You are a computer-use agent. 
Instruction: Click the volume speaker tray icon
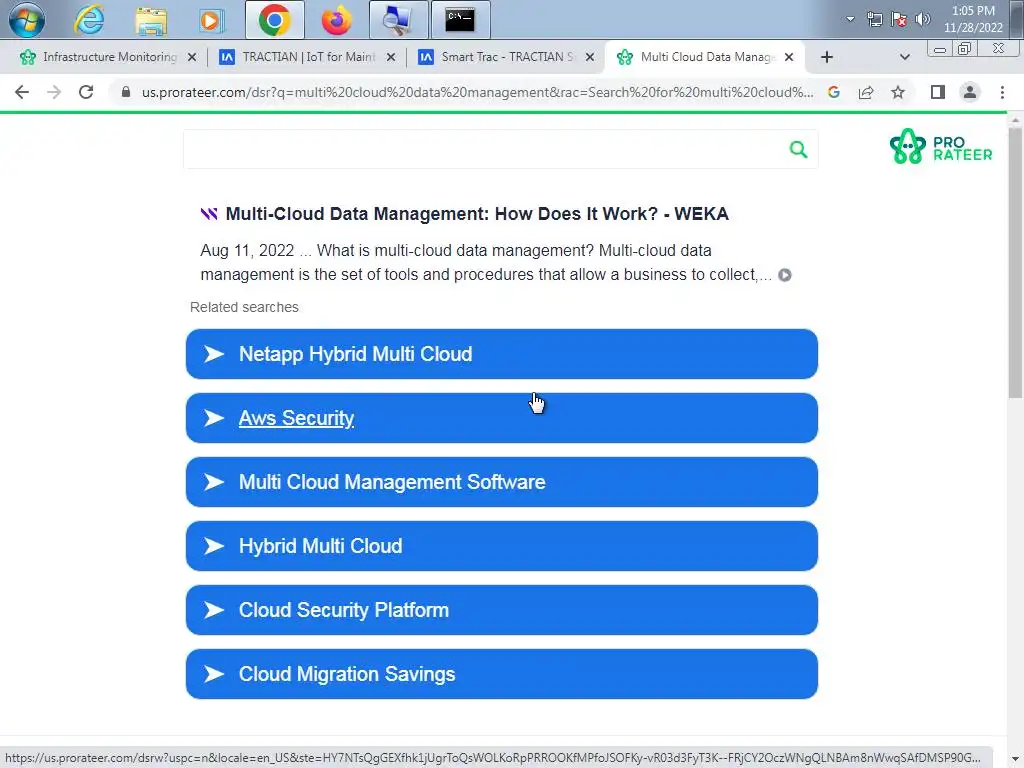tap(923, 19)
